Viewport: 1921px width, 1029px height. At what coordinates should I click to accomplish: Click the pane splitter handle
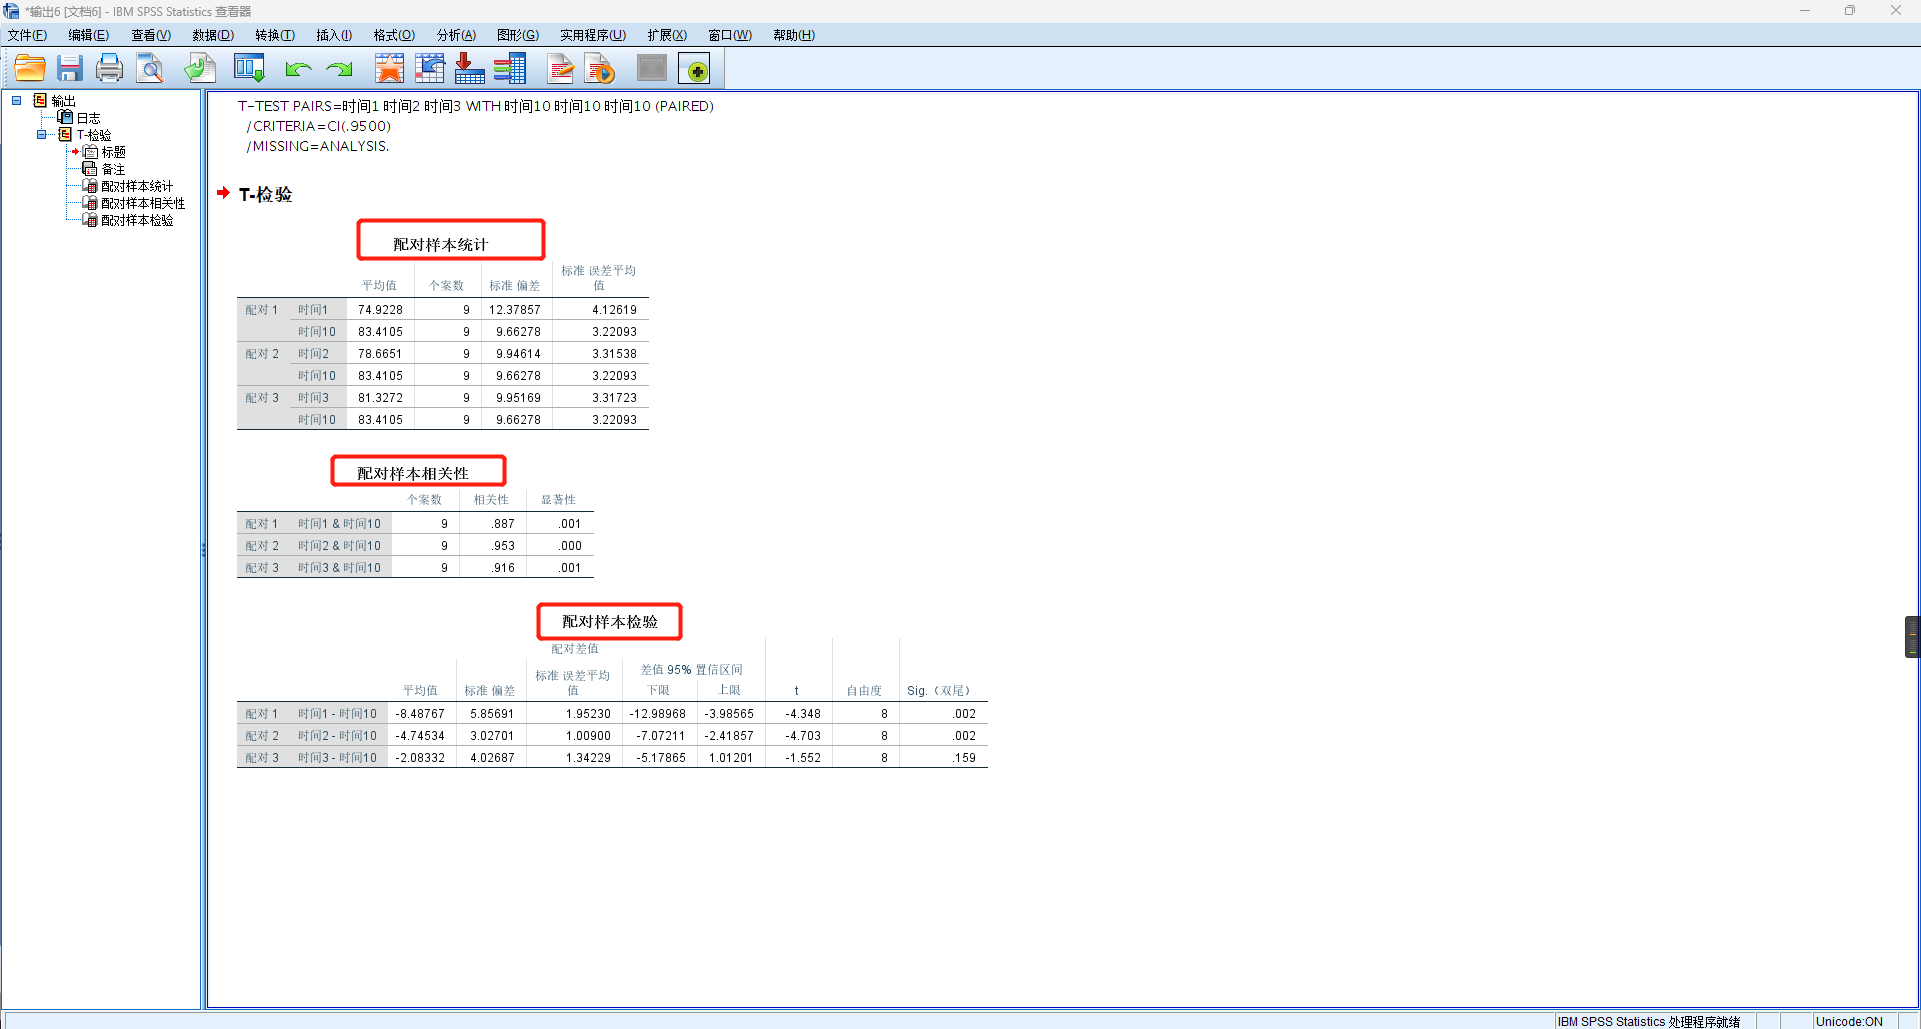pos(204,550)
